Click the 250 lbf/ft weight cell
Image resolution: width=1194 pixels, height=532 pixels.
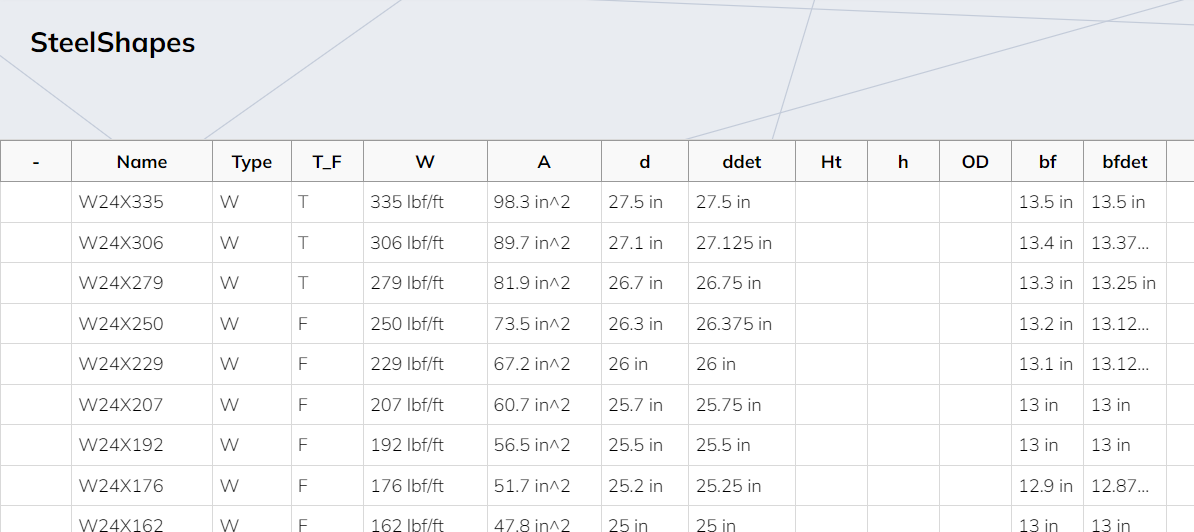(426, 323)
